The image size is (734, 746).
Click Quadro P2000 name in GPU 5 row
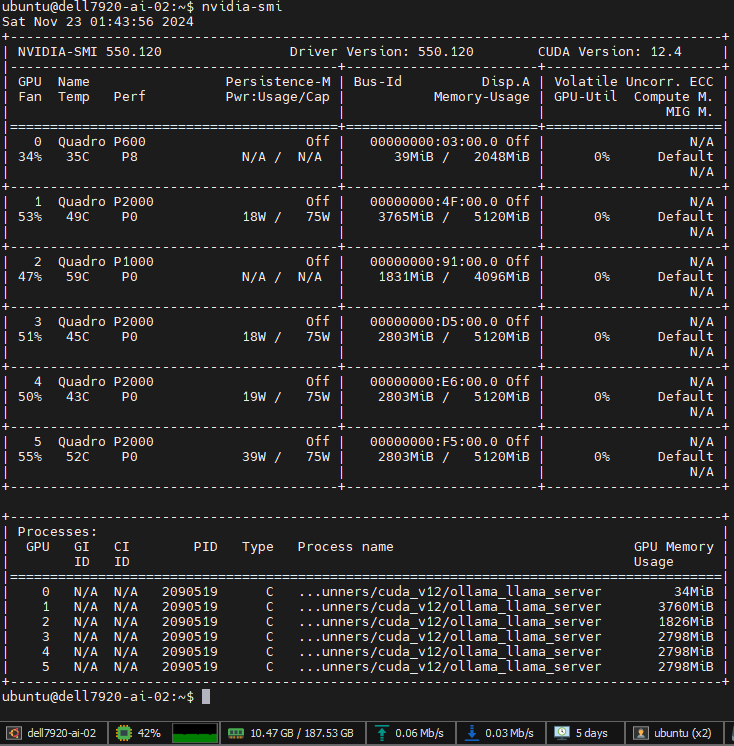pos(106,442)
